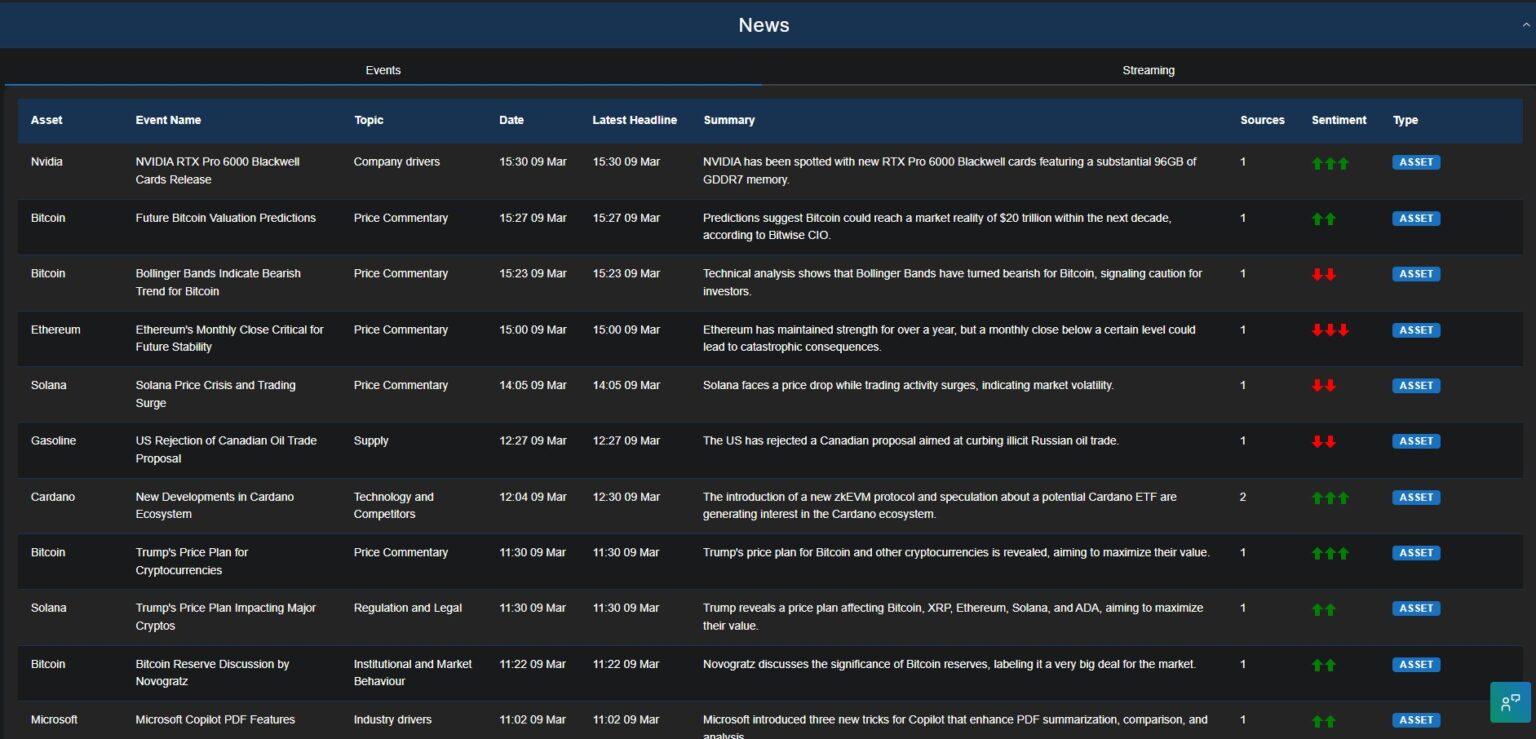Click the ASSET badge in Microsoft row

(1416, 720)
